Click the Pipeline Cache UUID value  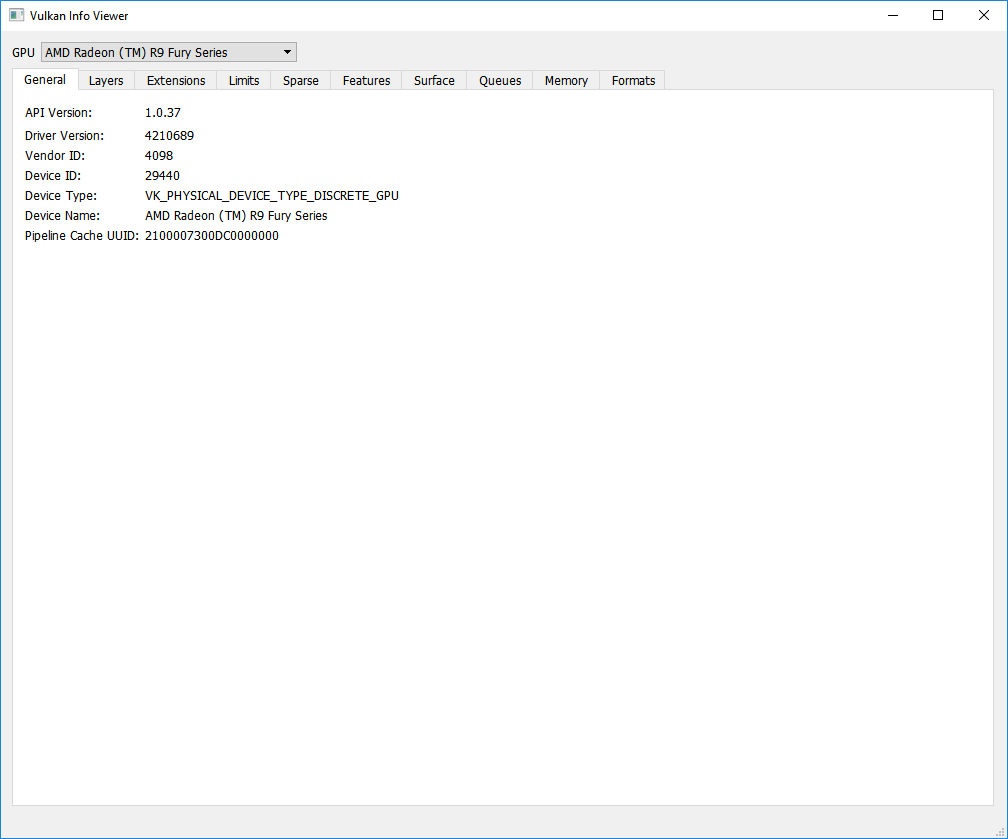(212, 235)
